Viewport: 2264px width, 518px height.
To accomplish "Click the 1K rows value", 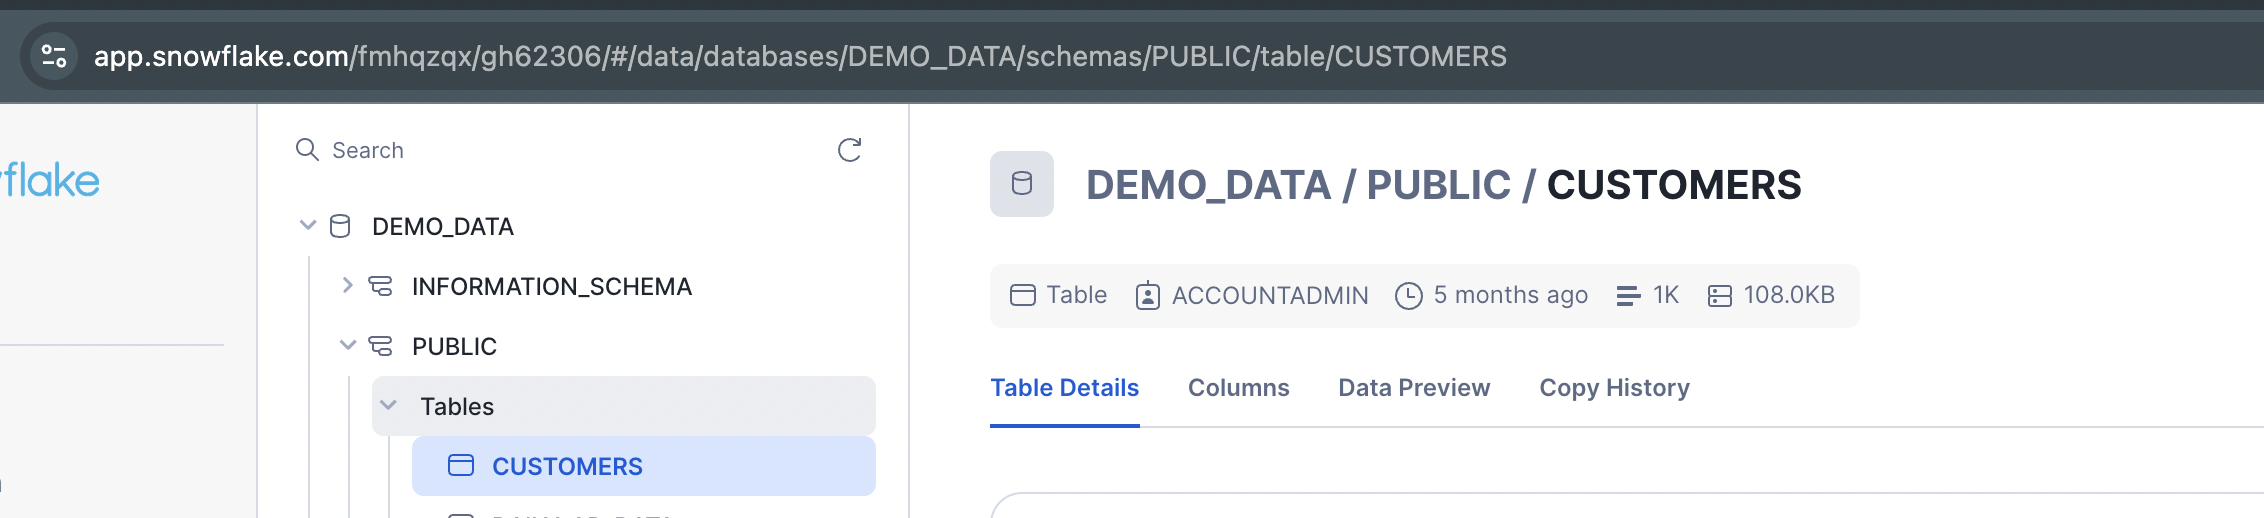I will click(1666, 295).
